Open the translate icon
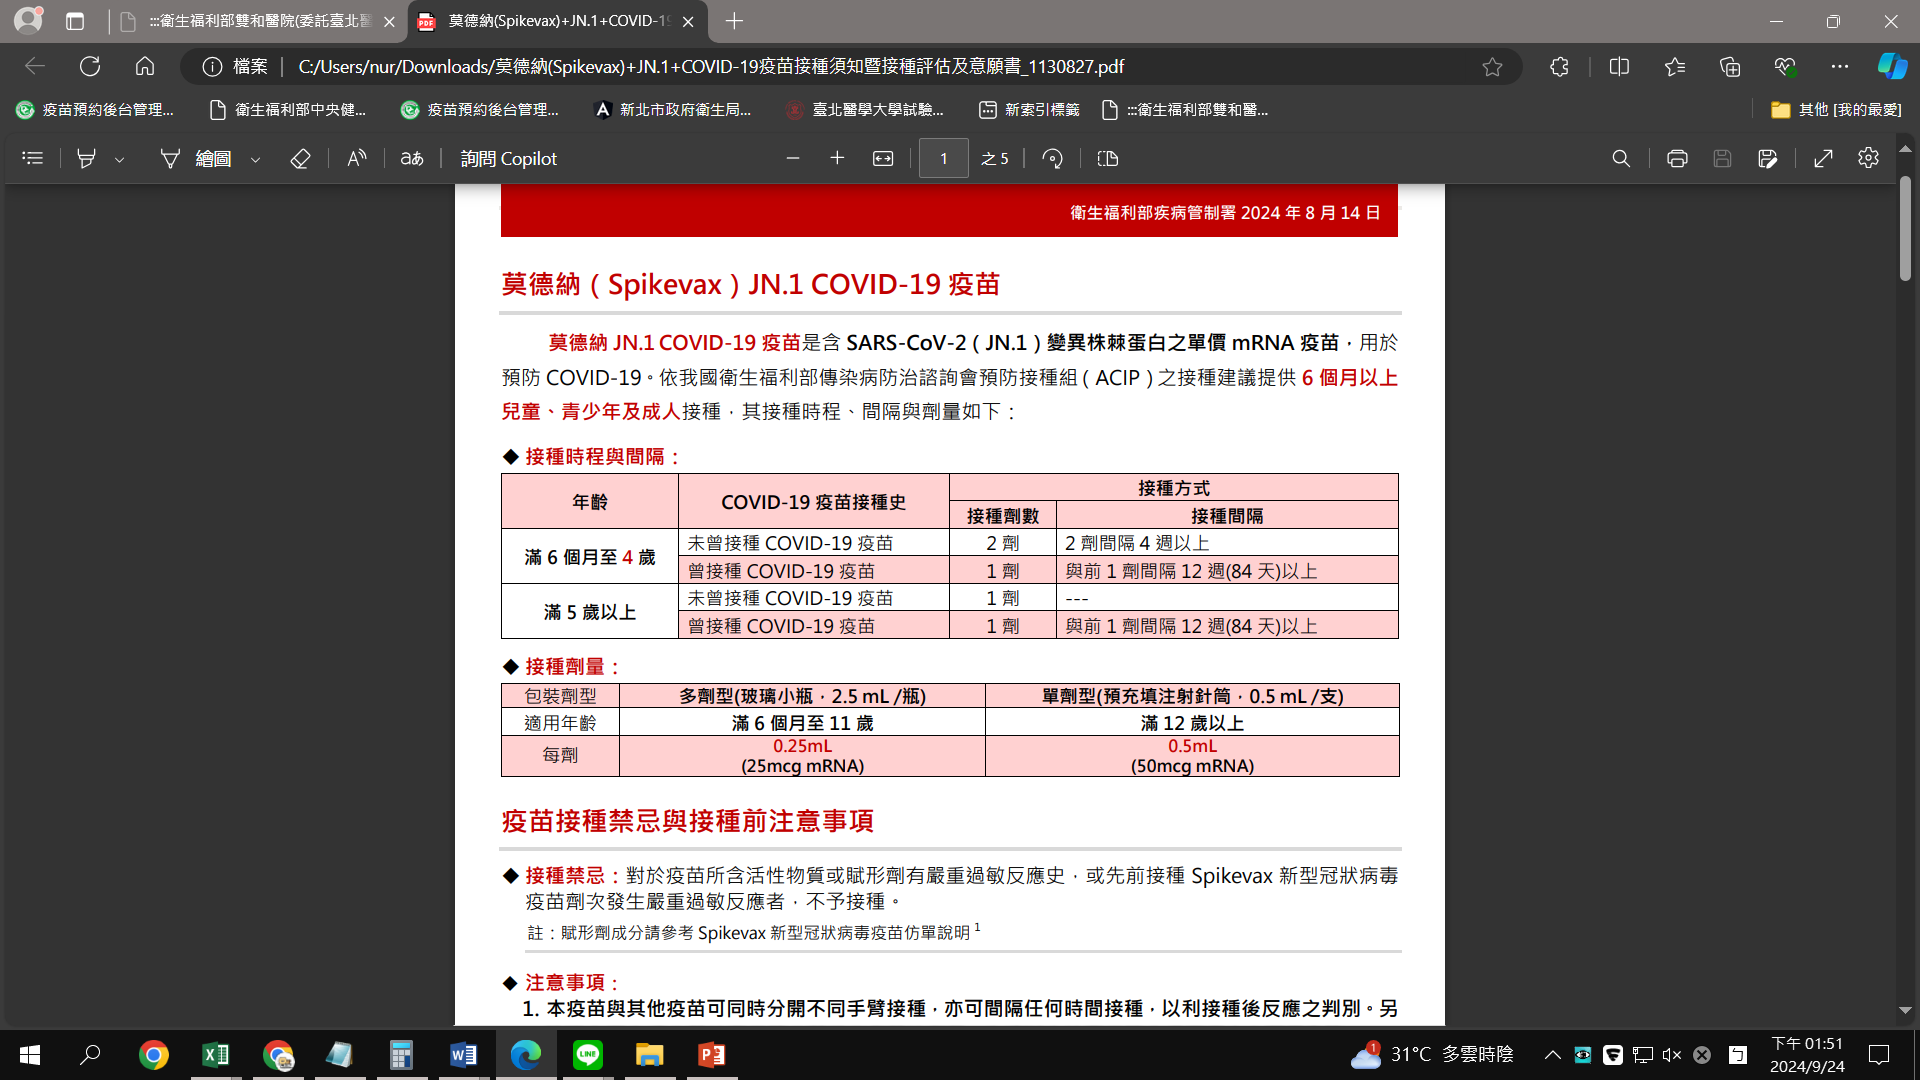Viewport: 1920px width, 1080px height. pos(412,158)
